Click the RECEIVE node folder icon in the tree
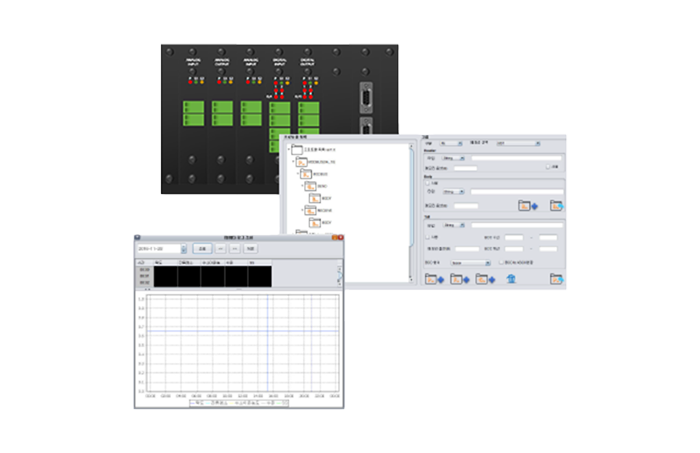Viewport: 700px width, 453px height. pyautogui.click(x=310, y=210)
